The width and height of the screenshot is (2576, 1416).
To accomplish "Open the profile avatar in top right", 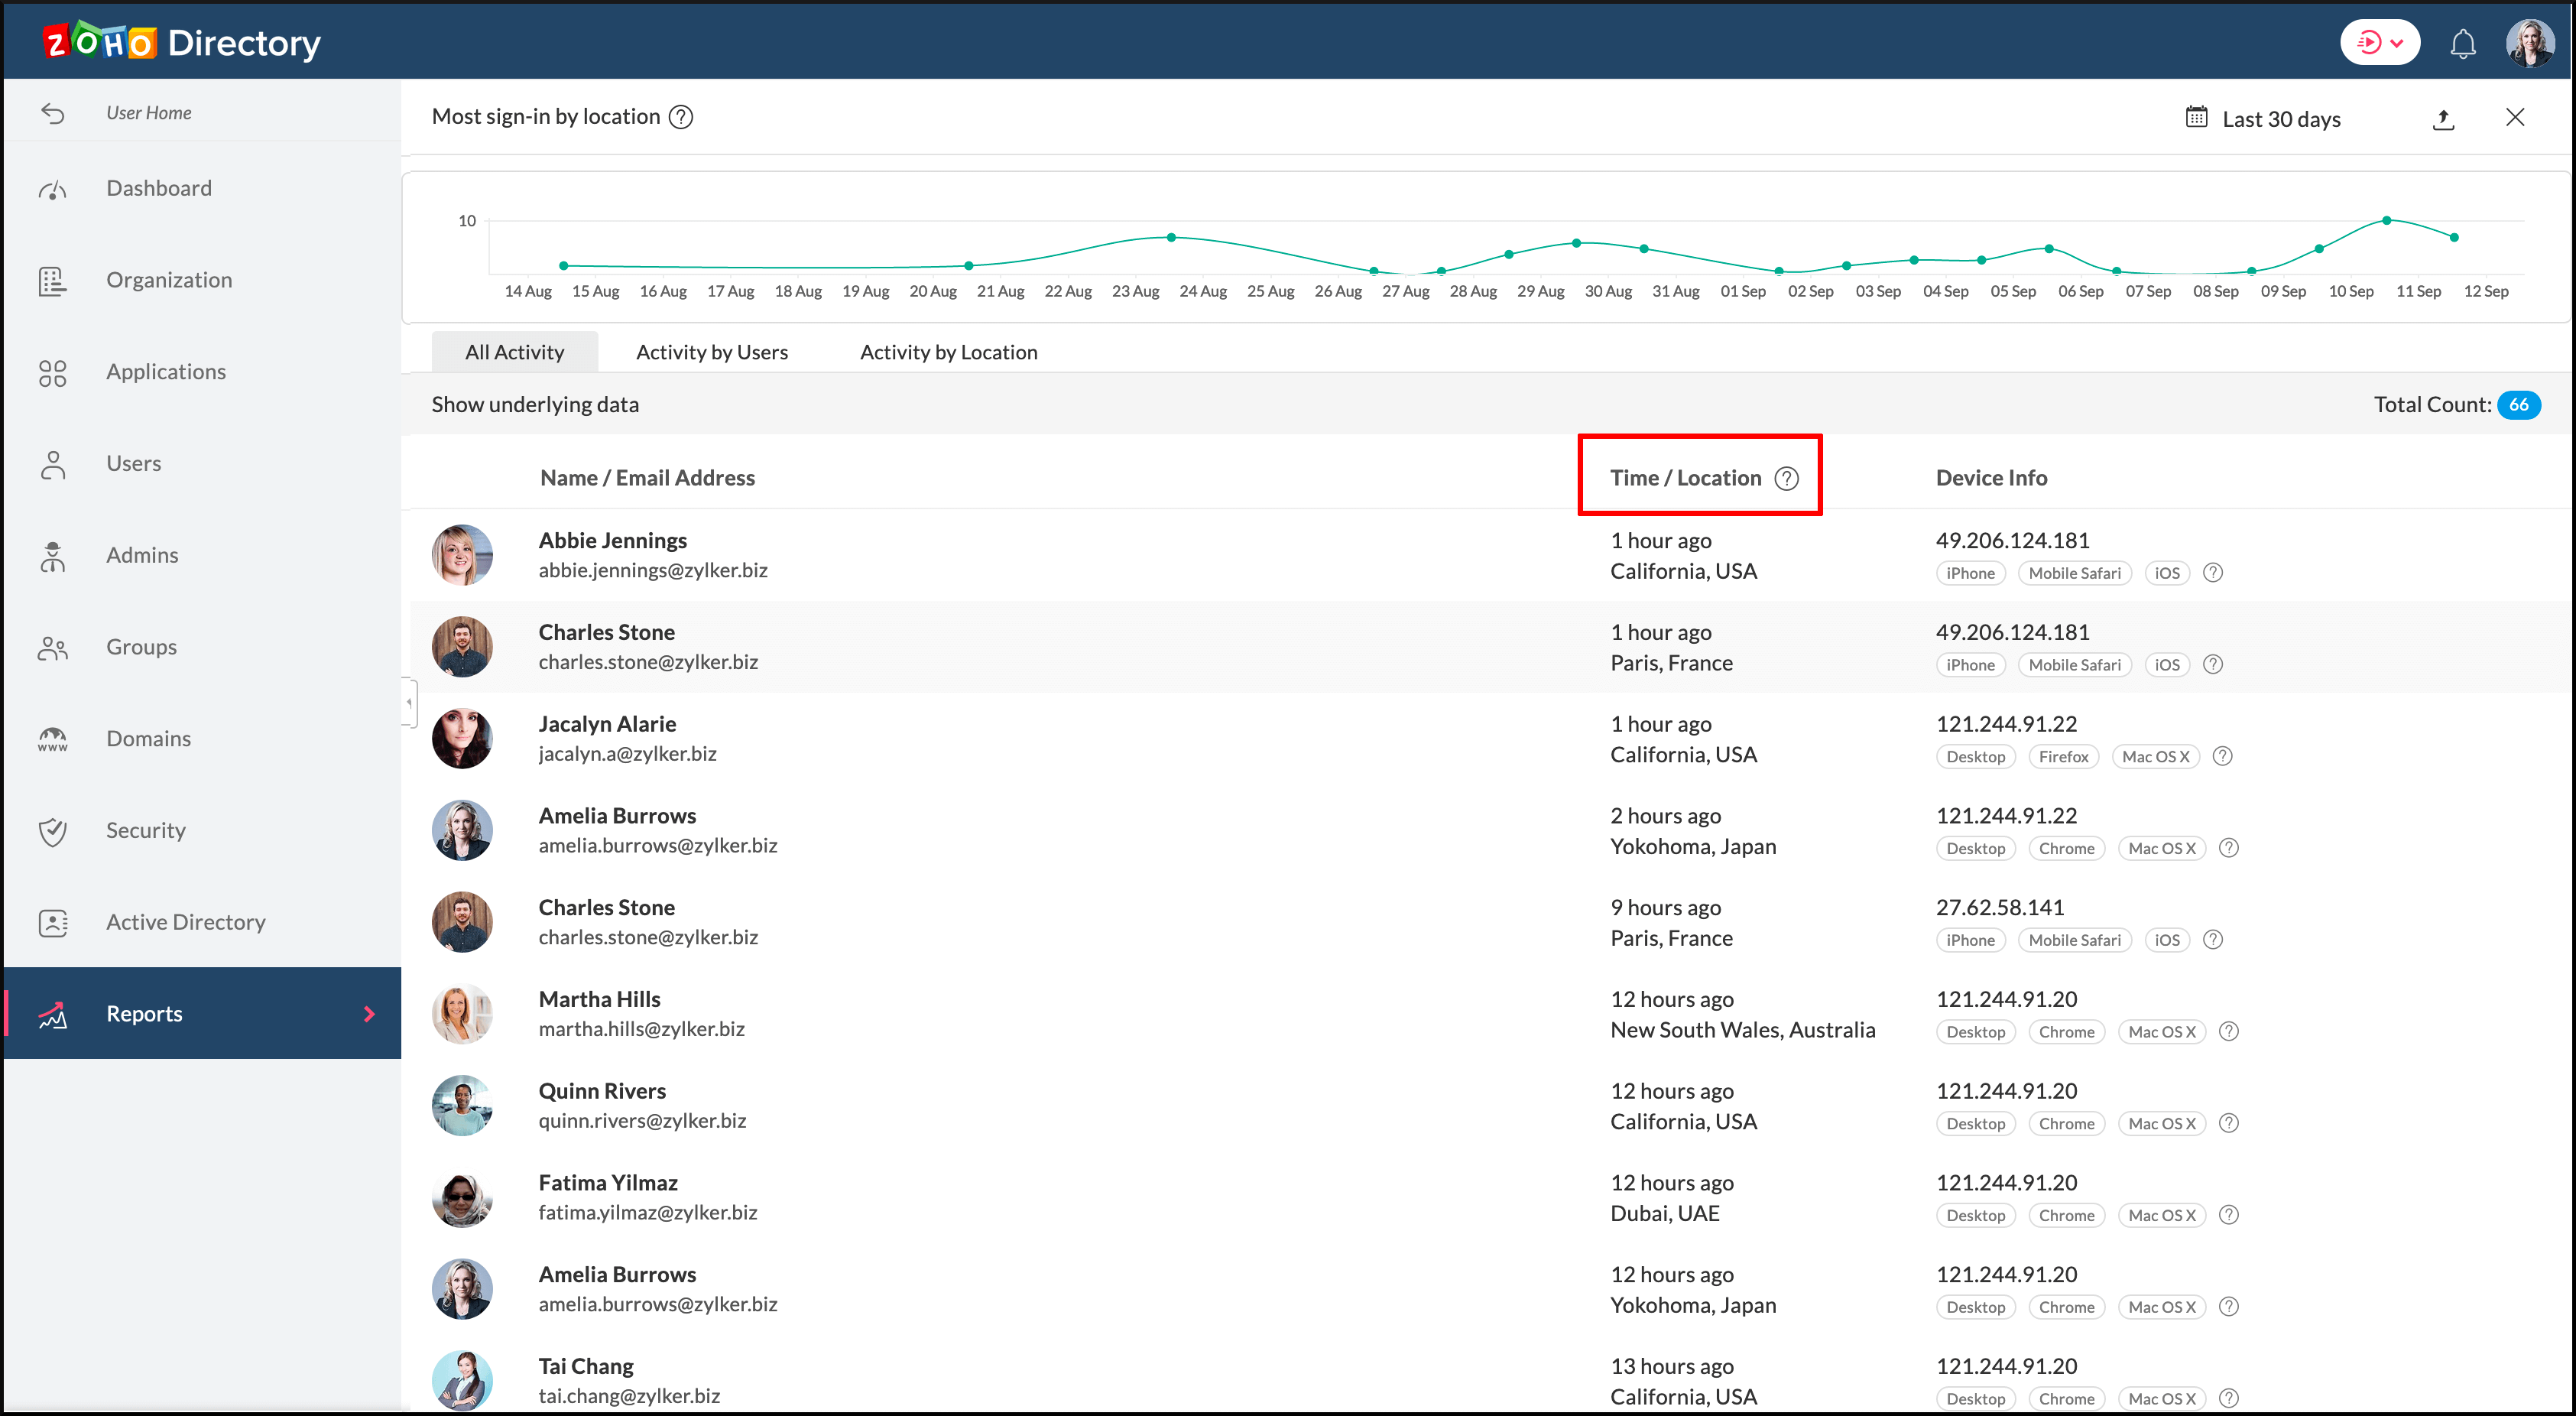I will tap(2530, 43).
